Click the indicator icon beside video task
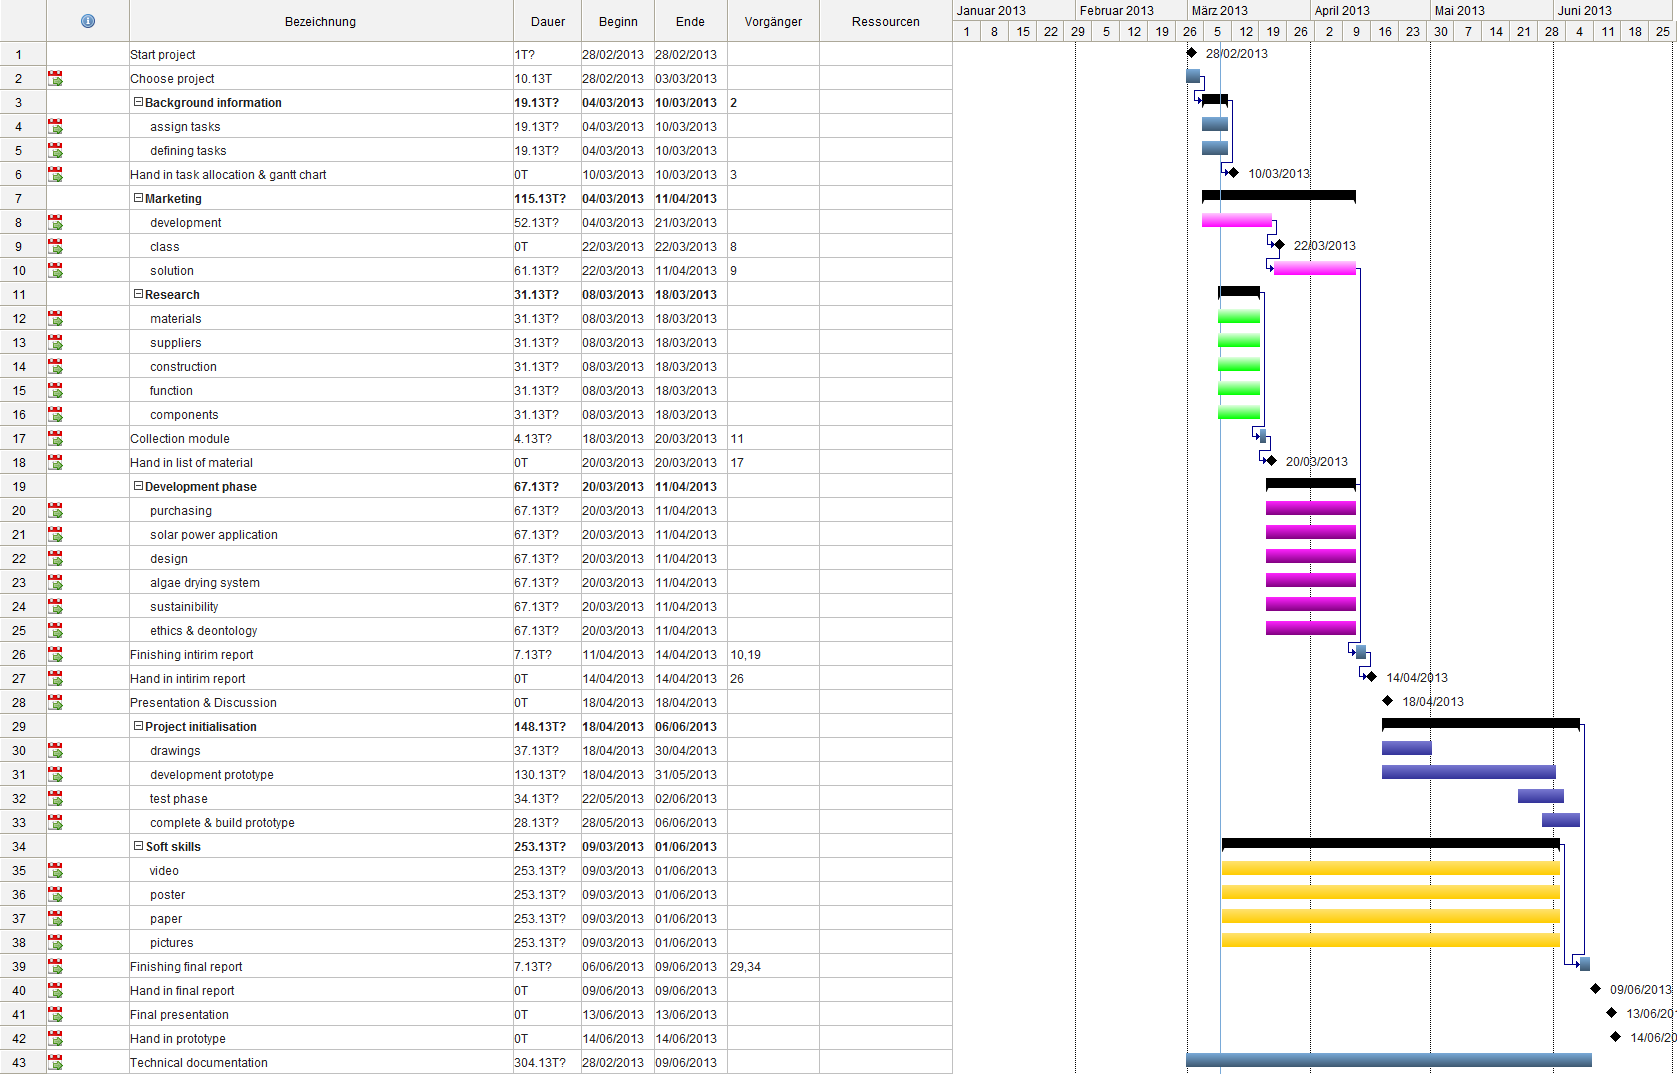Image resolution: width=1677 pixels, height=1074 pixels. [55, 870]
